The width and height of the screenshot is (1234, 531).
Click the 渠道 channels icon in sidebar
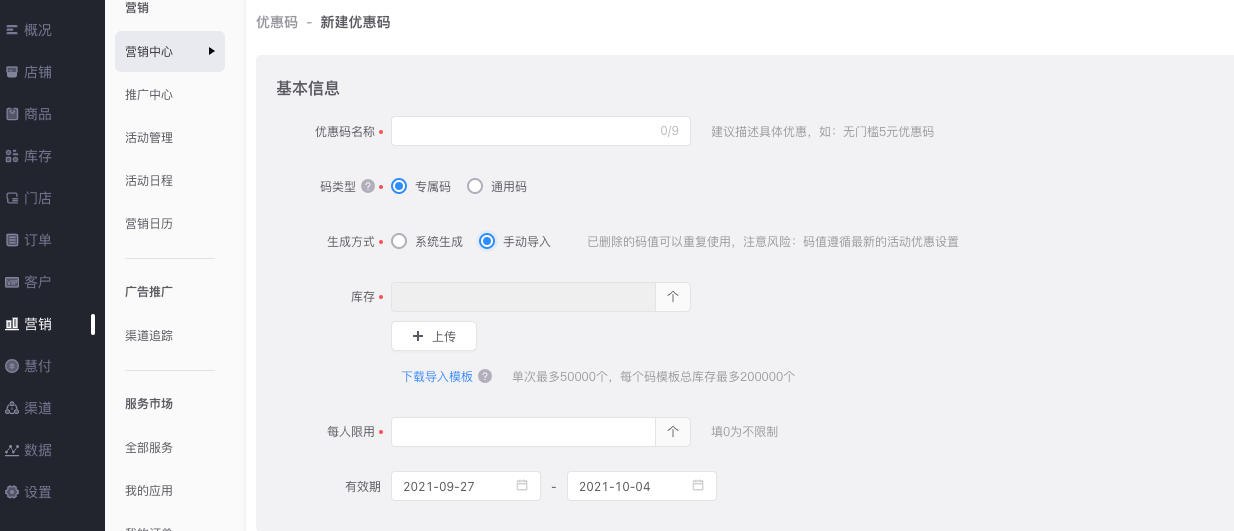[12, 408]
